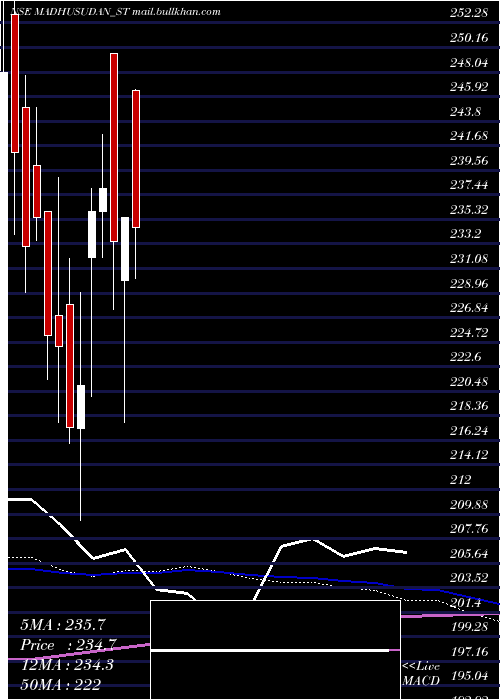This screenshot has width=500, height=700.
Task: Click the NSE MADHUSUDAN_ST chart title
Action: click(x=70, y=12)
